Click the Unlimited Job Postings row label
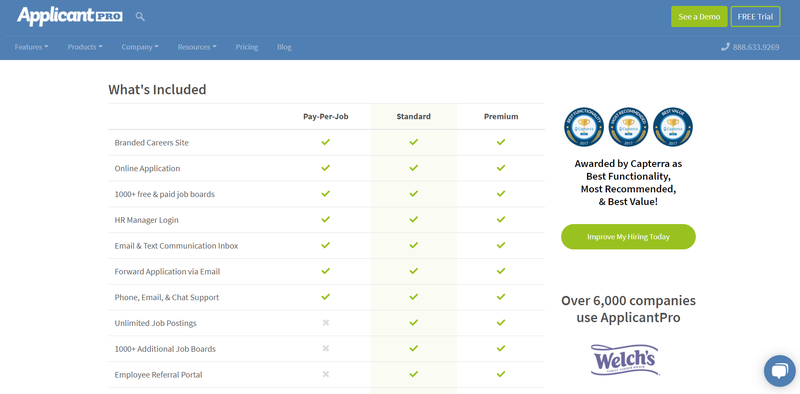This screenshot has height=394, width=800. point(155,323)
